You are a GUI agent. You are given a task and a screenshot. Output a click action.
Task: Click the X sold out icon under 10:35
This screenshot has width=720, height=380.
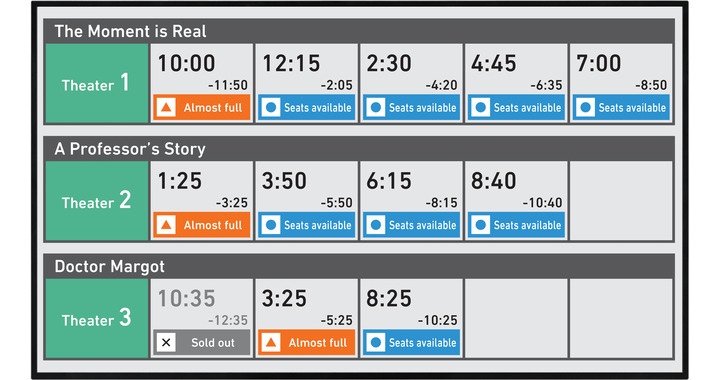[x=166, y=343]
